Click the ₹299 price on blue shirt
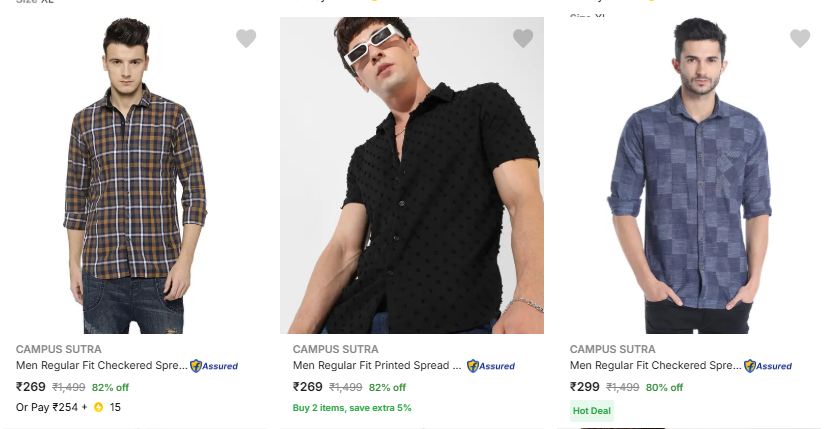 (584, 387)
